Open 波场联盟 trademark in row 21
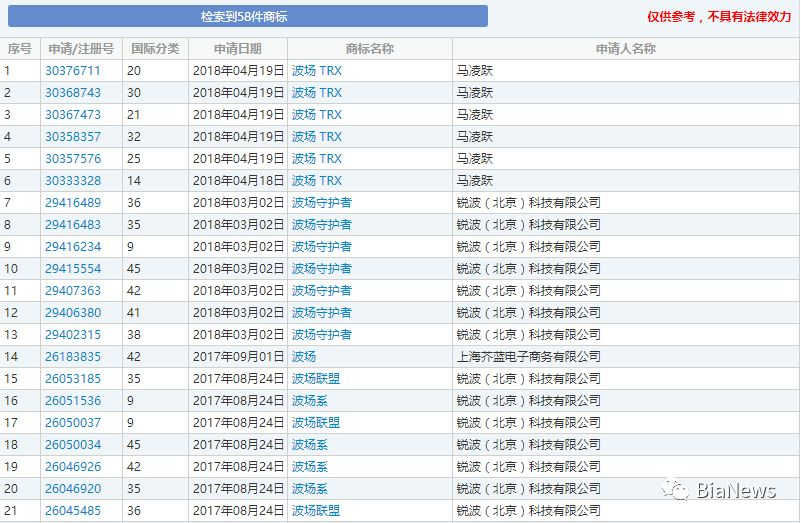 316,510
